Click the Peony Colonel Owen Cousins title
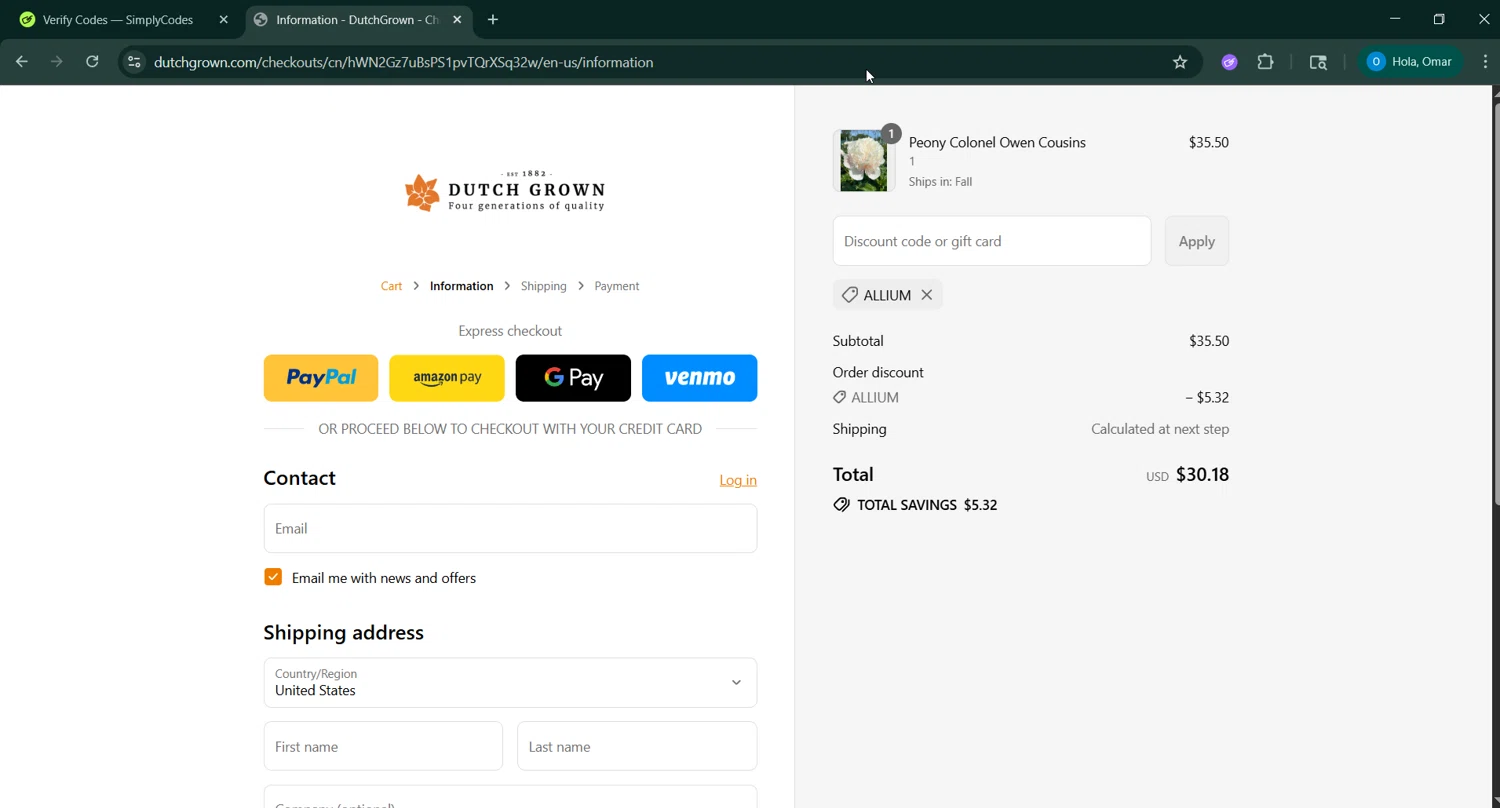The width and height of the screenshot is (1500, 808). click(997, 142)
